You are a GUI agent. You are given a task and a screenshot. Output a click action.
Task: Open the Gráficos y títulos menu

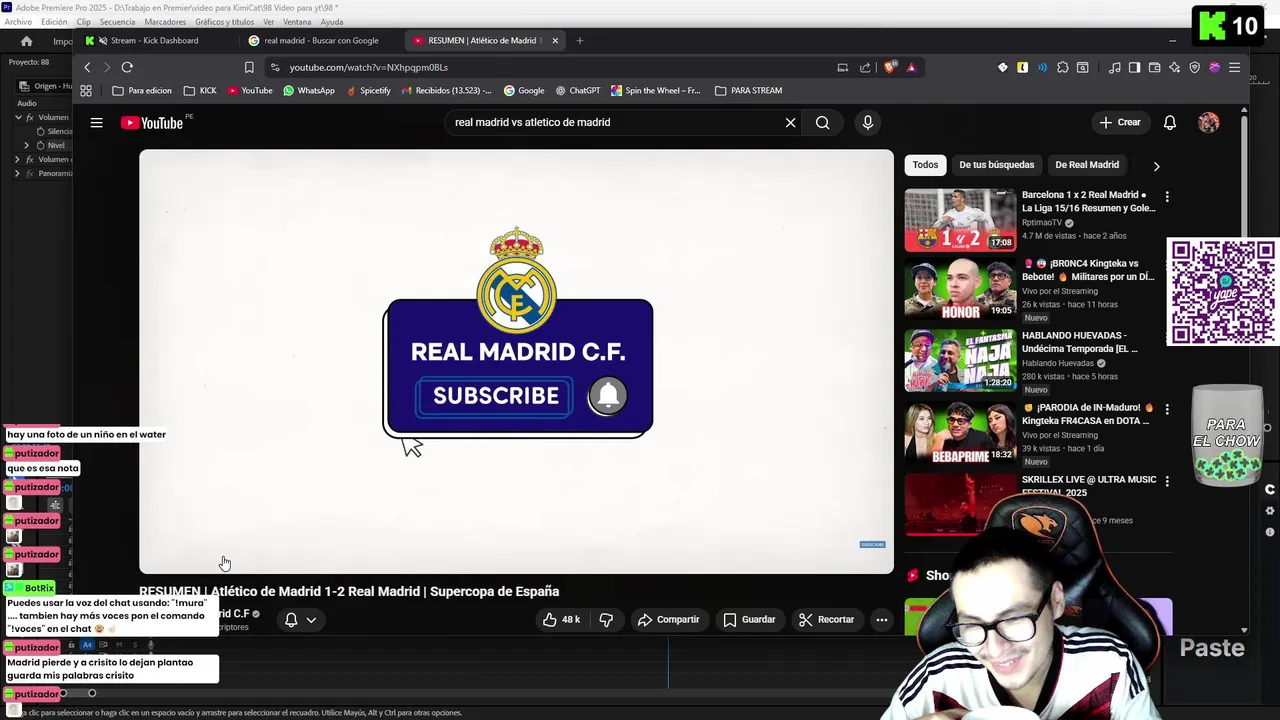225,21
